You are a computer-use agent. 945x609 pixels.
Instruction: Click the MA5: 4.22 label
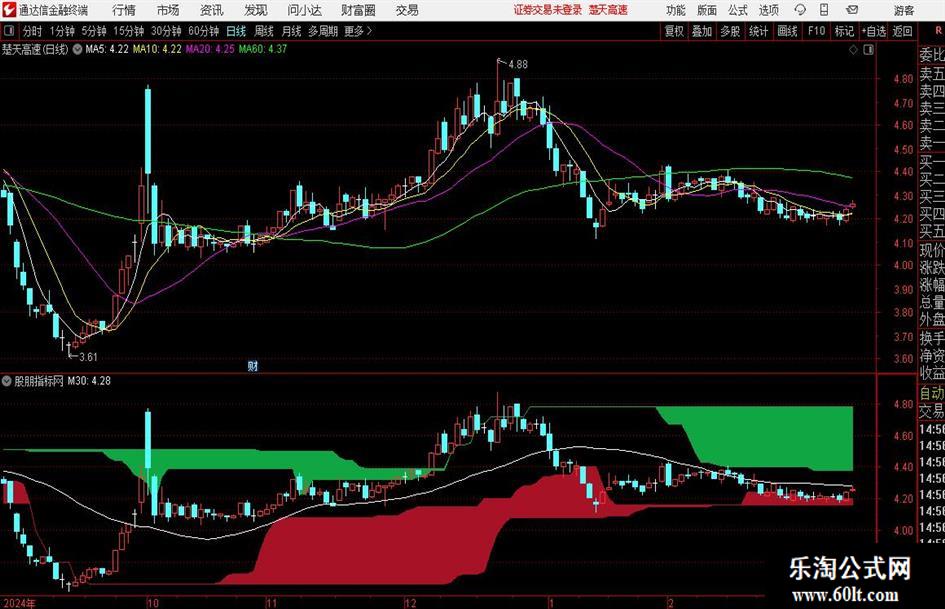click(107, 49)
